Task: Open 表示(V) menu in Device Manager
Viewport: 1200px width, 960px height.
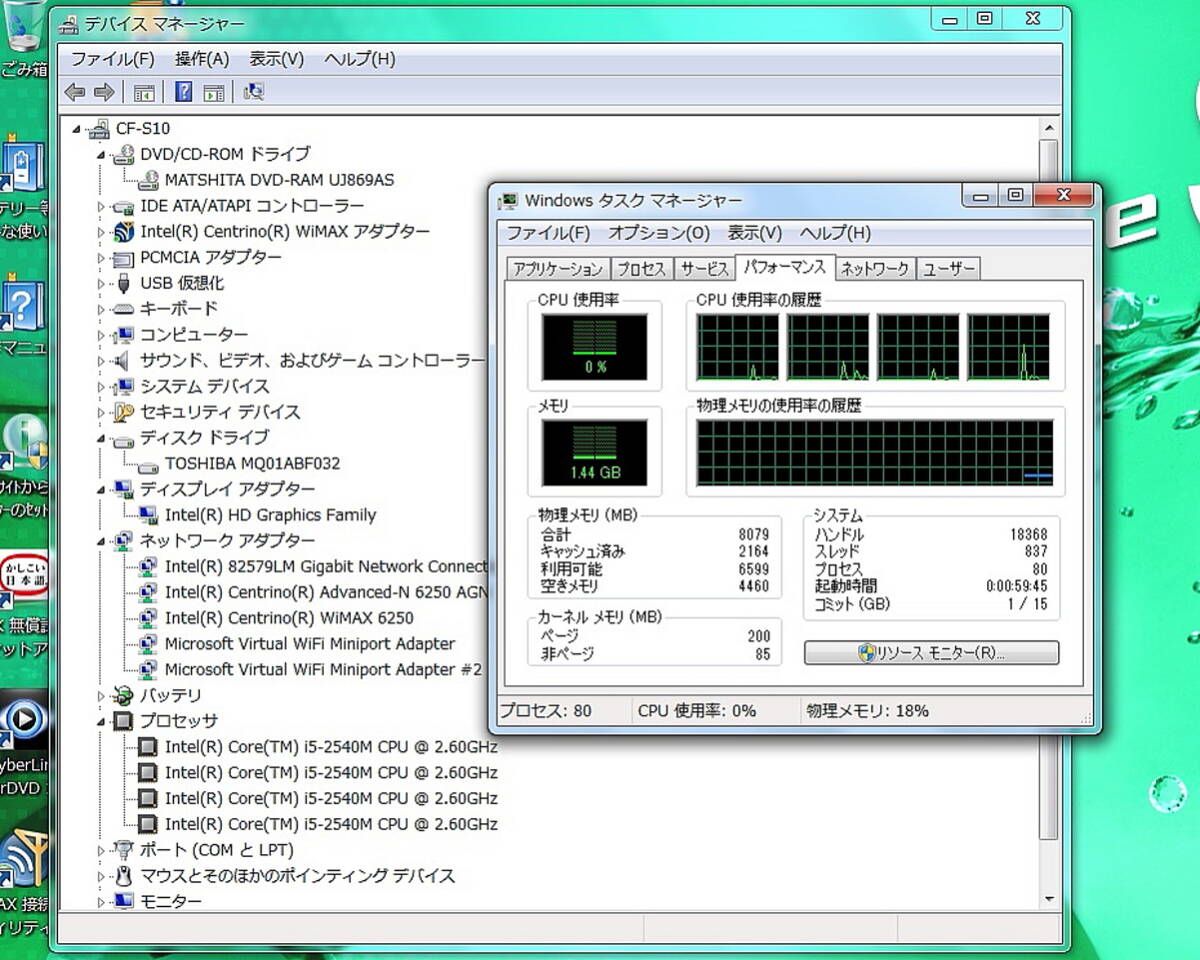Action: pos(276,59)
